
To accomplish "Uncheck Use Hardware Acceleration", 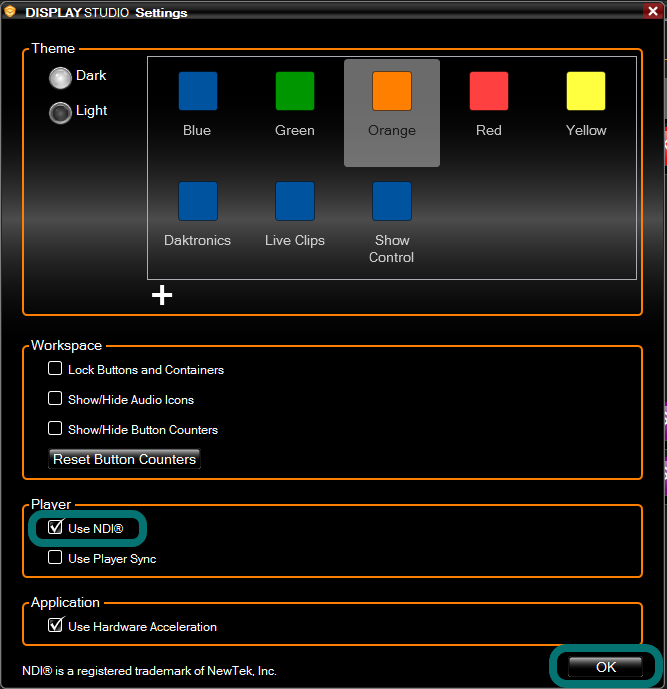I will [56, 626].
